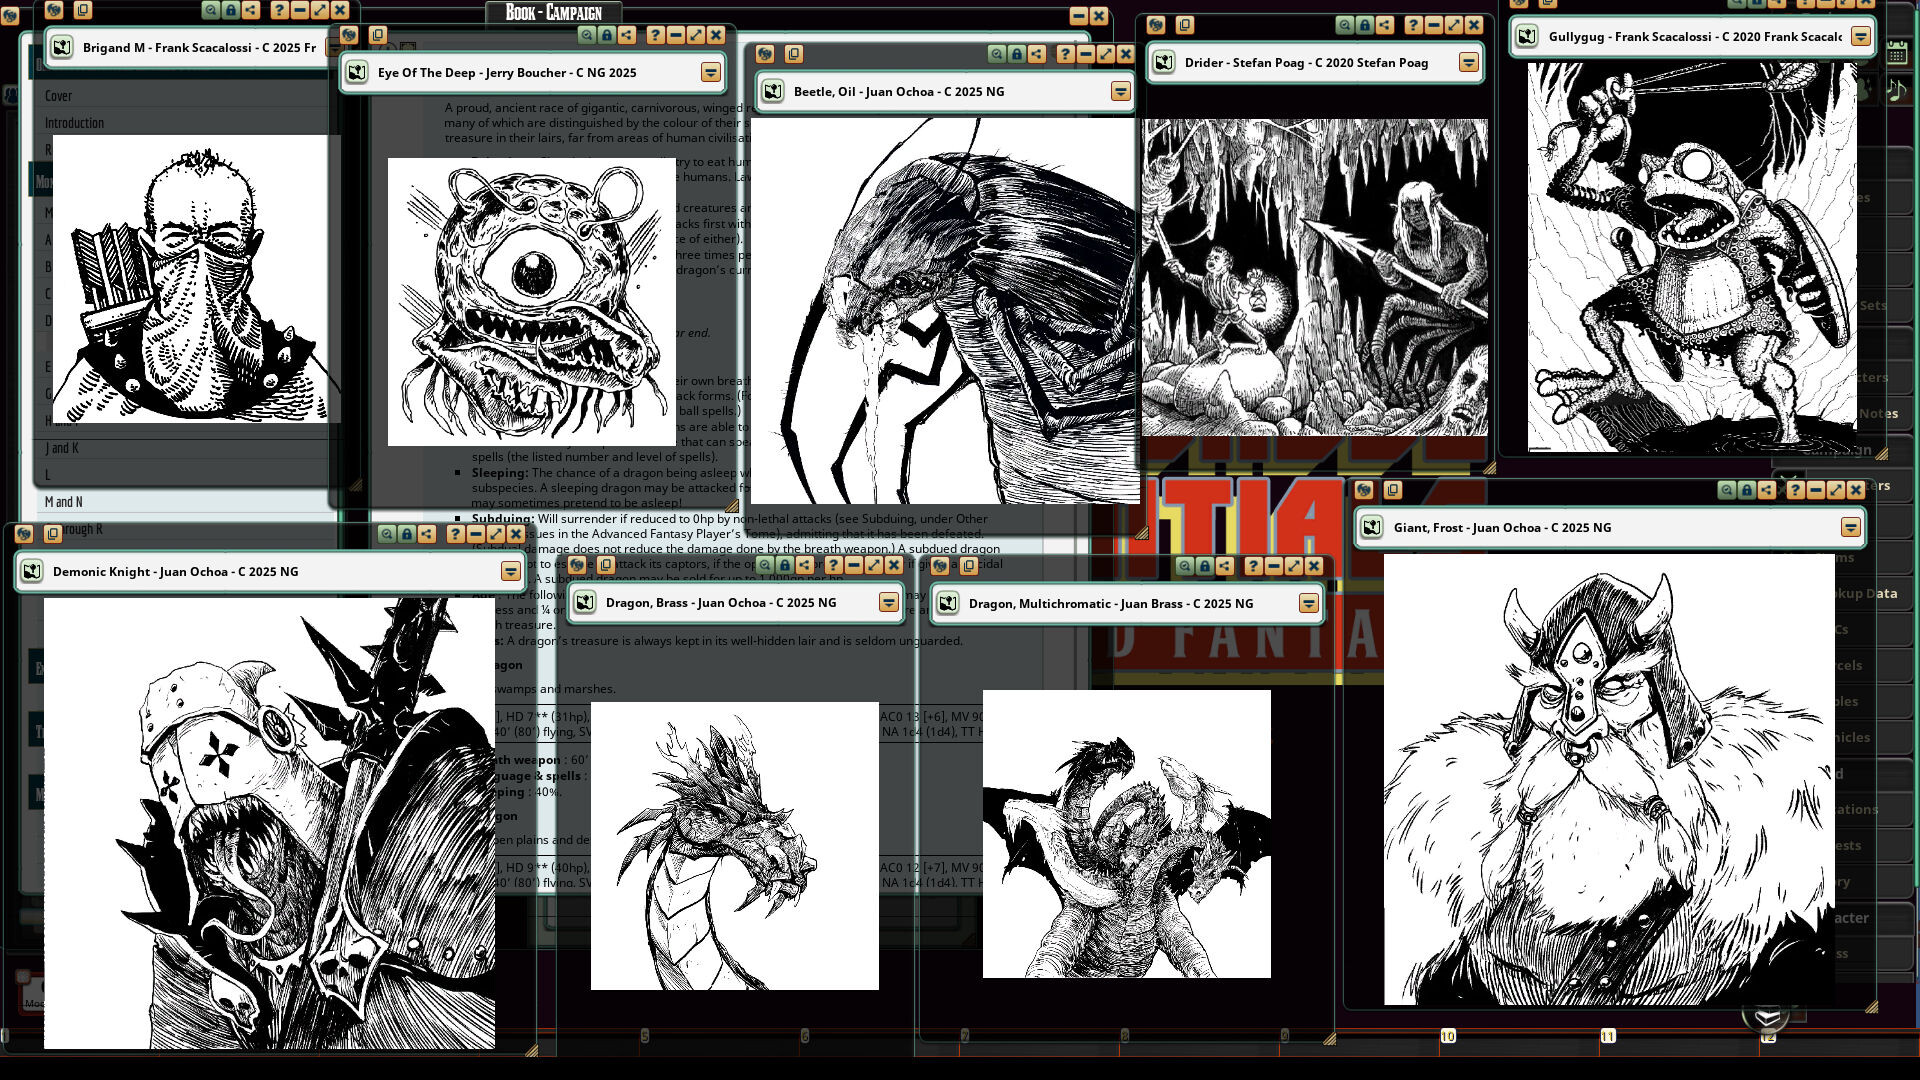
Task: Open help for the Brigand M window
Action: pyautogui.click(x=279, y=10)
